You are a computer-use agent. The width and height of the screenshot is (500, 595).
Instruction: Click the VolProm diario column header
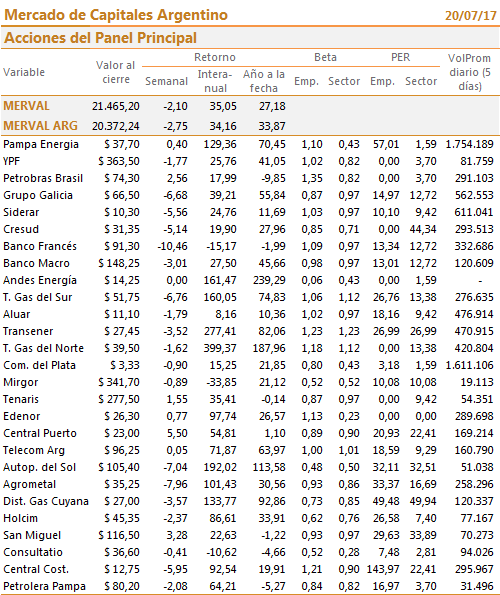(x=469, y=72)
